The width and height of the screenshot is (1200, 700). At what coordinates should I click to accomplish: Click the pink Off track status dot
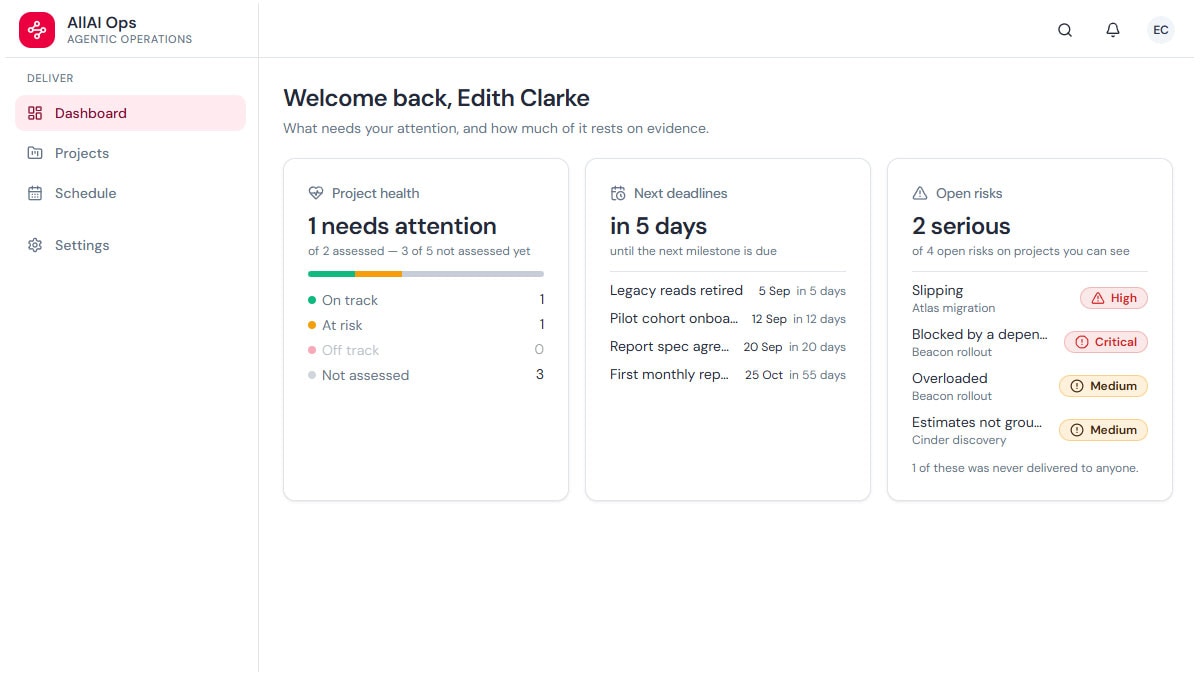tap(312, 350)
